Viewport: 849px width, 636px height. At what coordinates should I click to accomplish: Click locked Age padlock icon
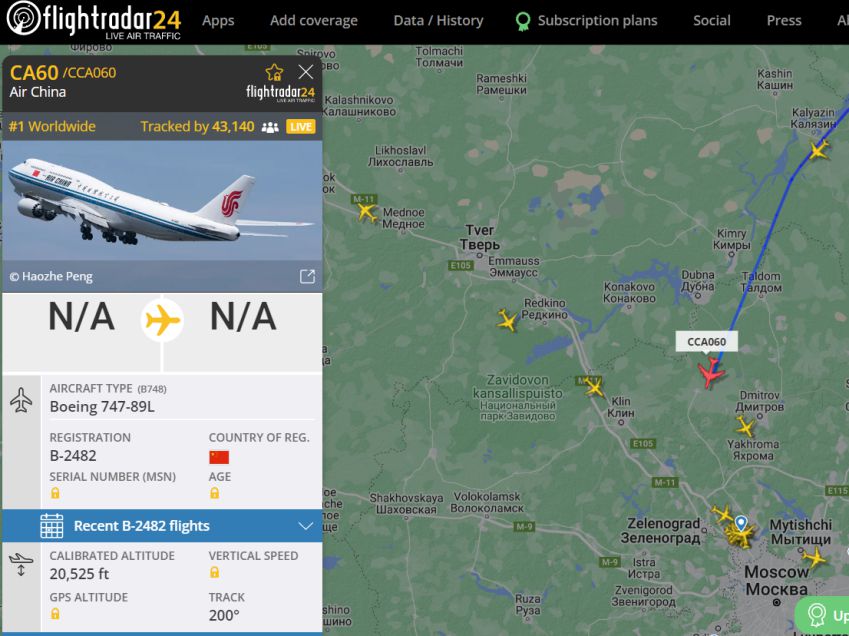(214, 493)
